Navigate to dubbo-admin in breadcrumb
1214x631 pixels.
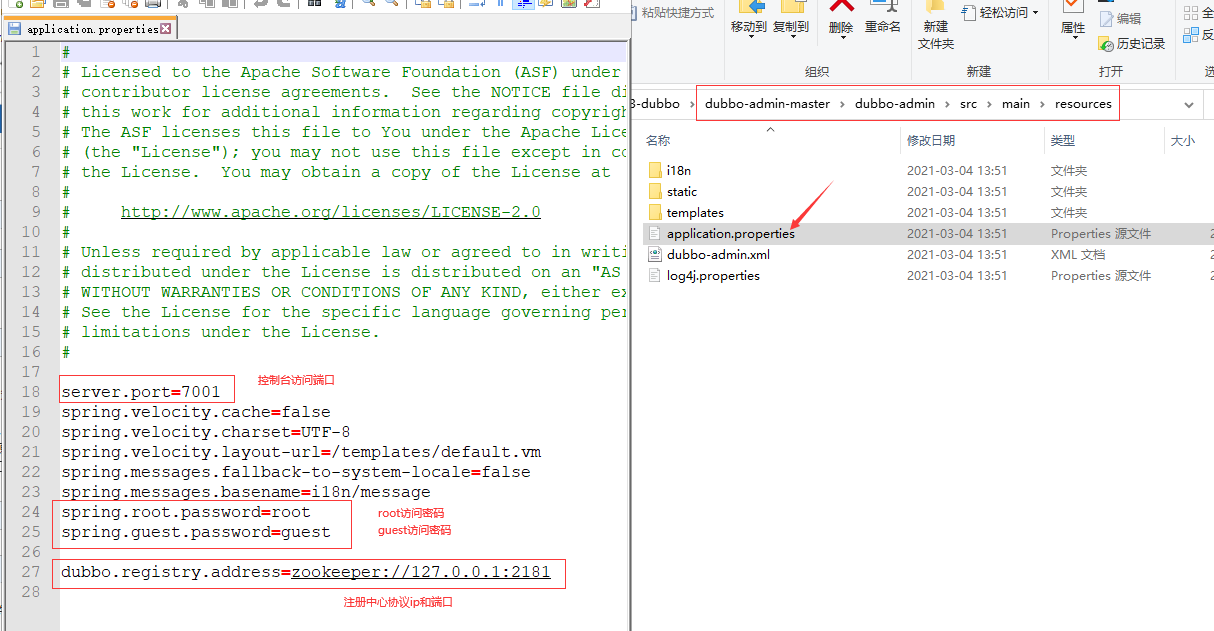895,103
